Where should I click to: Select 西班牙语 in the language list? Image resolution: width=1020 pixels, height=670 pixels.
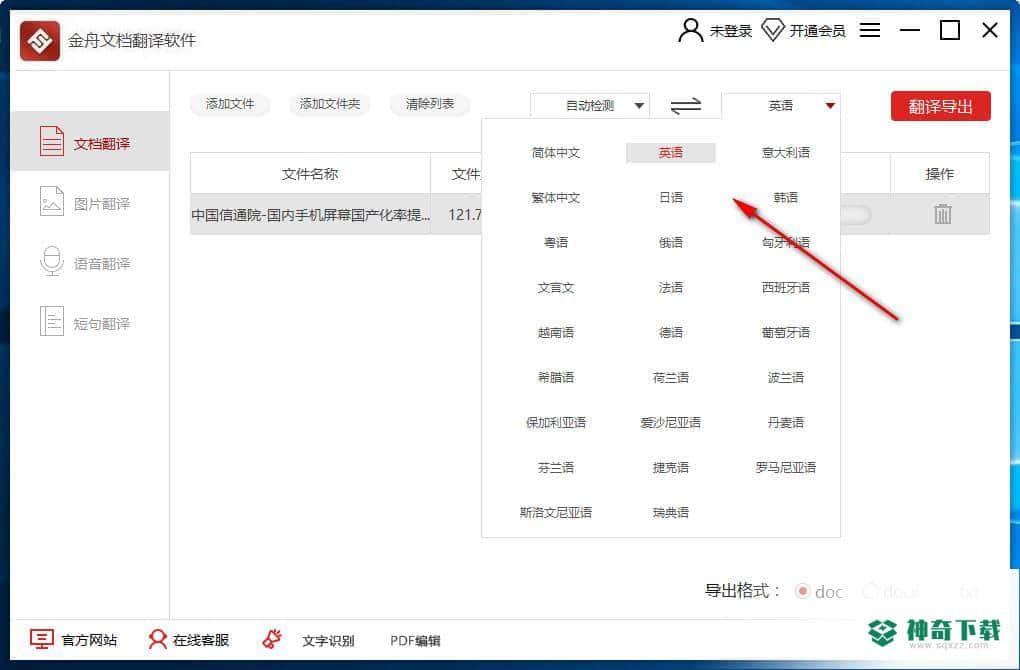786,288
